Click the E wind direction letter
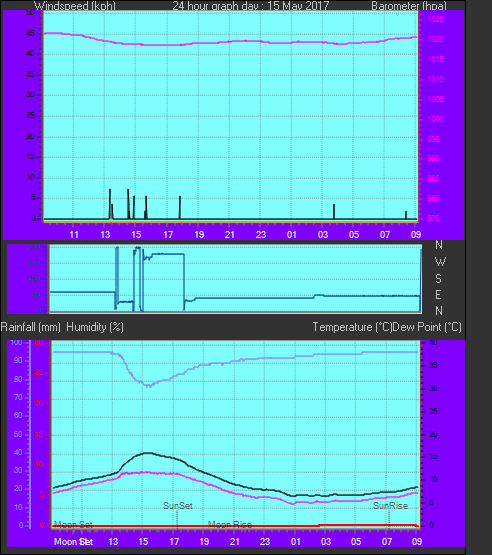492x555 pixels. (x=439, y=295)
